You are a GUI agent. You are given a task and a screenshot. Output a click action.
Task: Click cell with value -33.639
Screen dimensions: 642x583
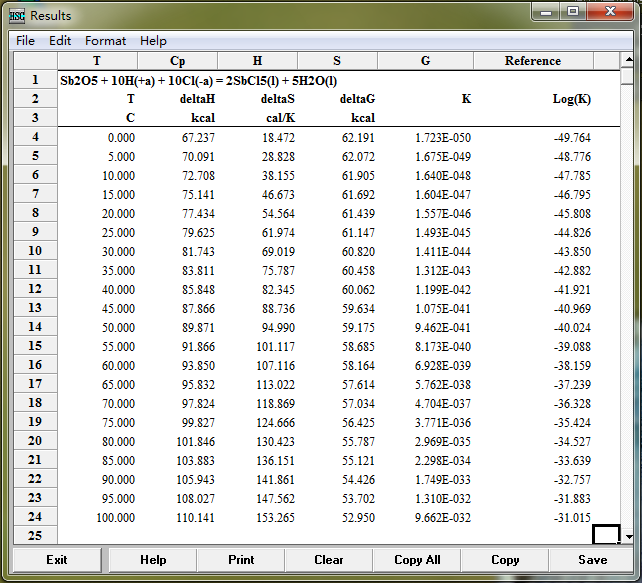(x=572, y=461)
